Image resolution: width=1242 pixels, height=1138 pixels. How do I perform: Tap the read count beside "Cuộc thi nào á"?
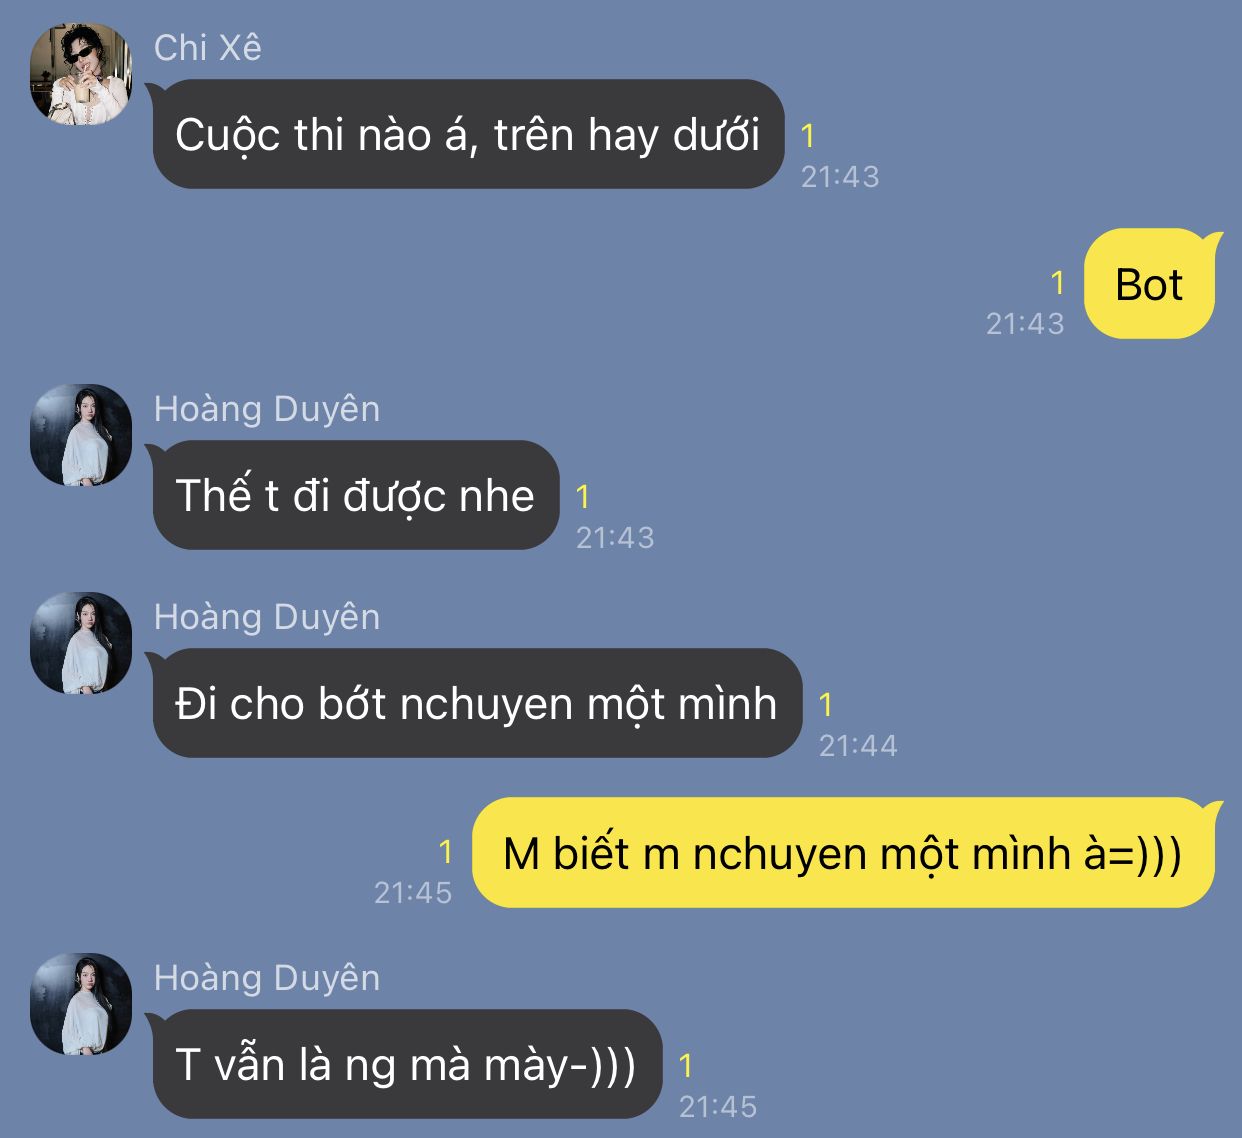(808, 136)
